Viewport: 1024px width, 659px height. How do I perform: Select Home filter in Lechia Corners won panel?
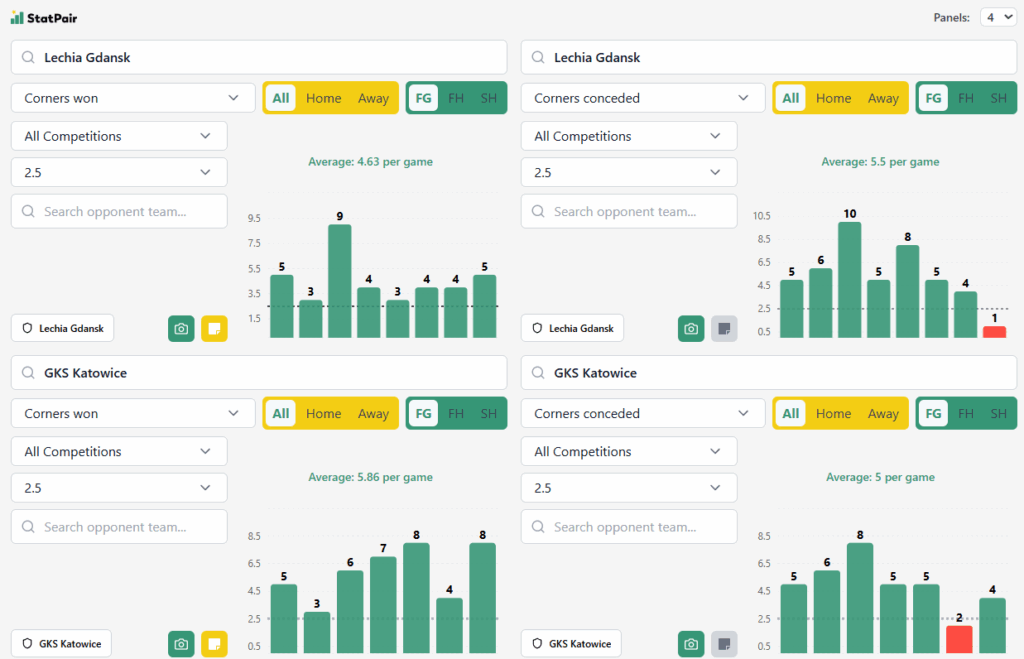(323, 98)
